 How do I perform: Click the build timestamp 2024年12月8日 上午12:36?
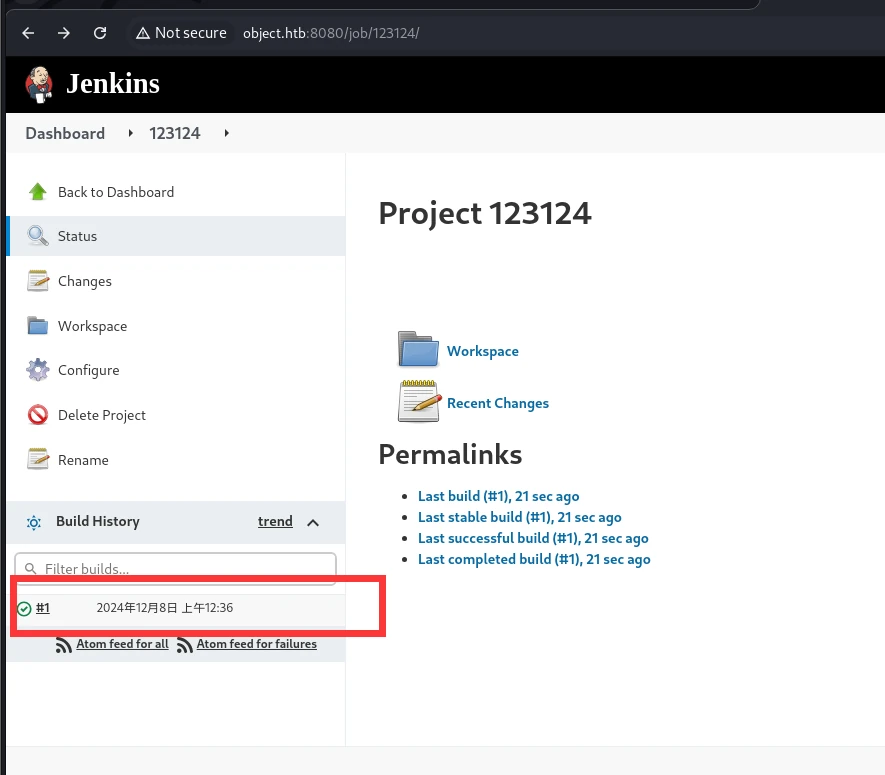coord(165,608)
